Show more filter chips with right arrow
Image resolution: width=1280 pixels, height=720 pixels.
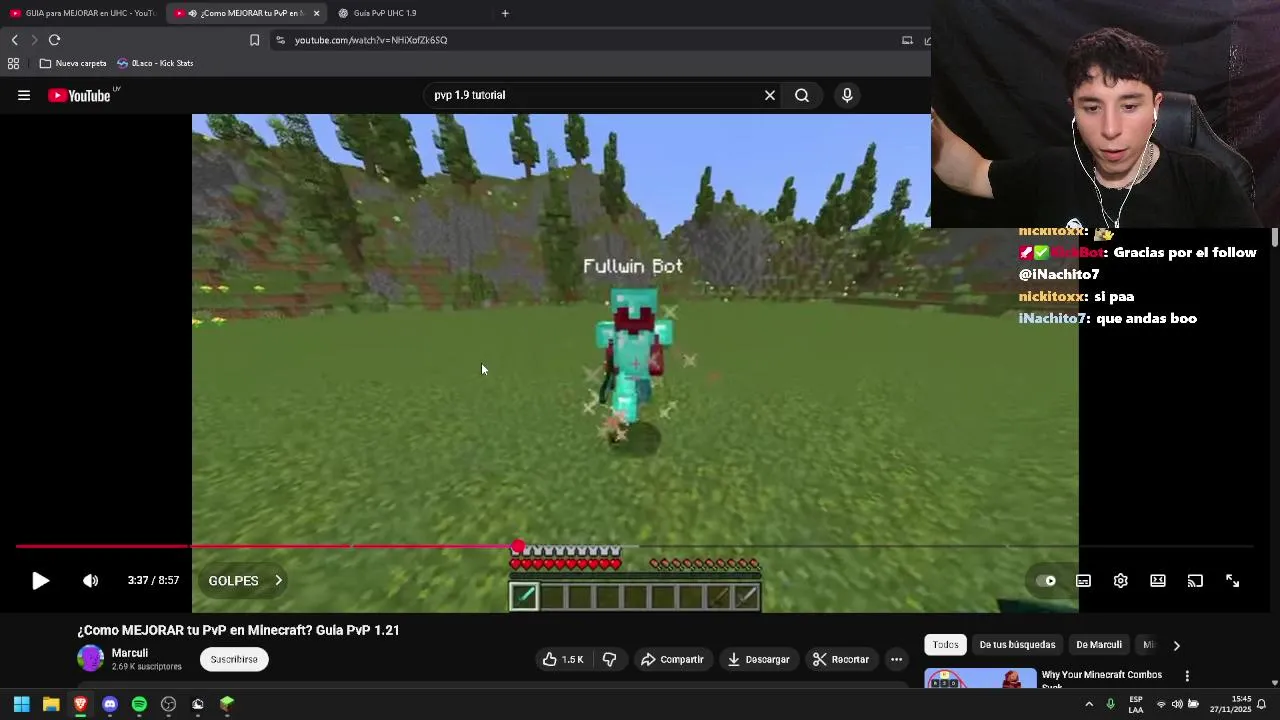pyautogui.click(x=1176, y=645)
